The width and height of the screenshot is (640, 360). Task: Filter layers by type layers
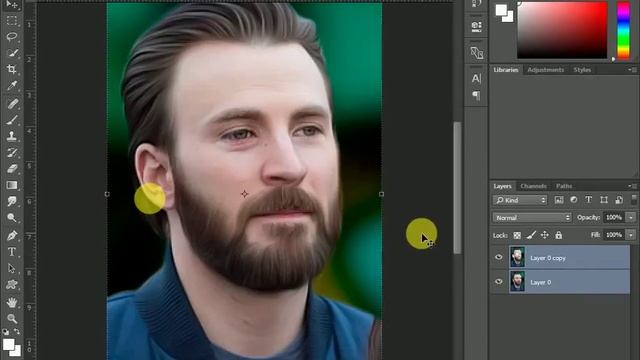(589, 200)
